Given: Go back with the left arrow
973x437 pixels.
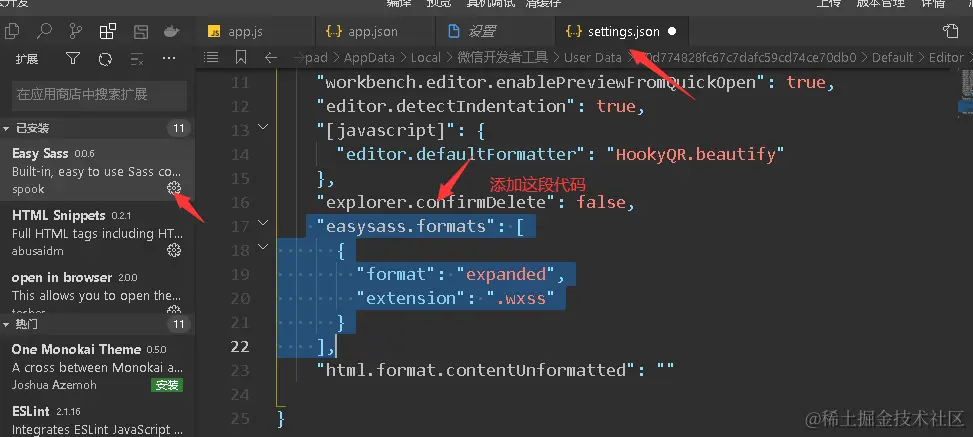Looking at the screenshot, I should pyautogui.click(x=271, y=57).
